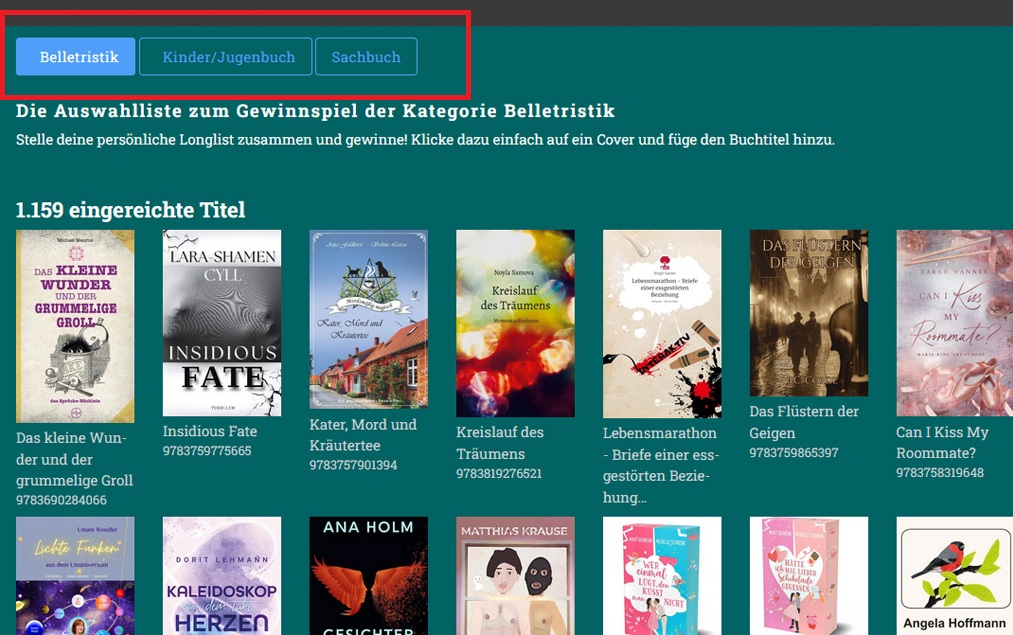This screenshot has width=1013, height=635.
Task: Select ISBN 9783757901394
Action: click(x=353, y=465)
